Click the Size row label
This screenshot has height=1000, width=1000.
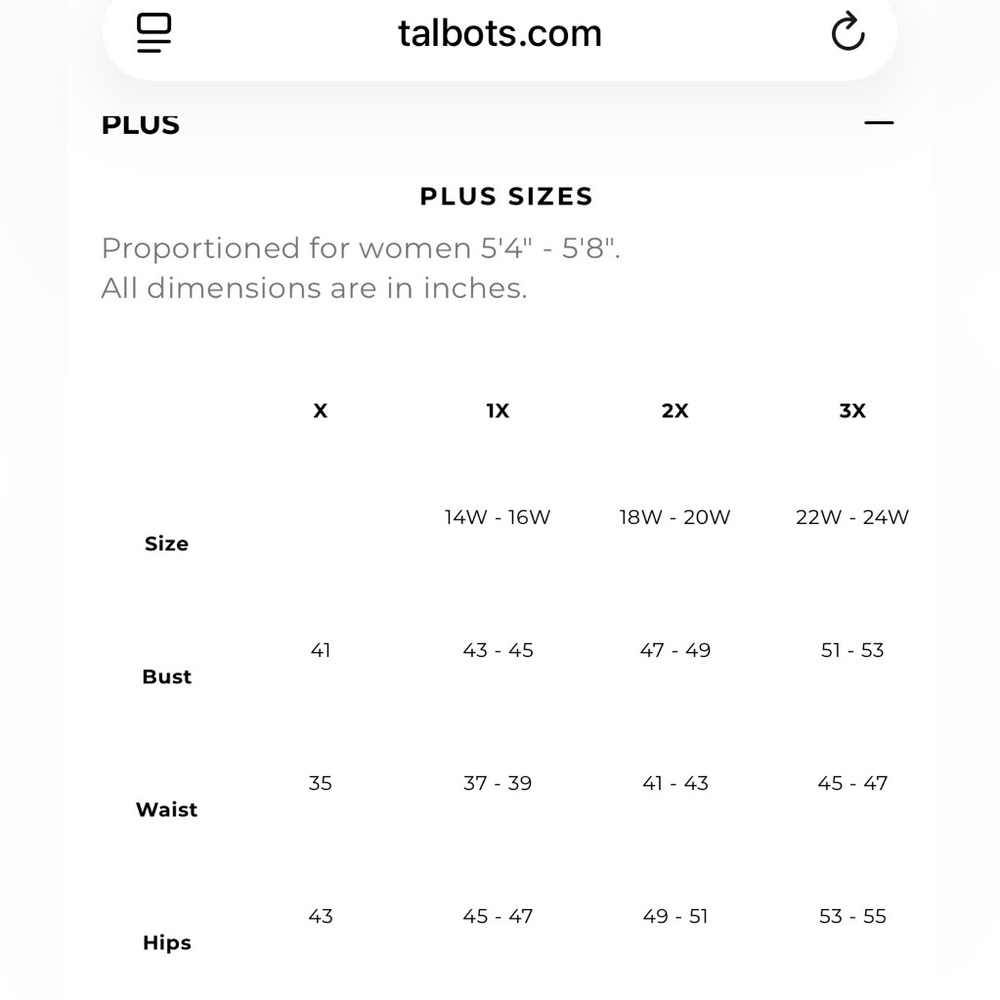166,544
